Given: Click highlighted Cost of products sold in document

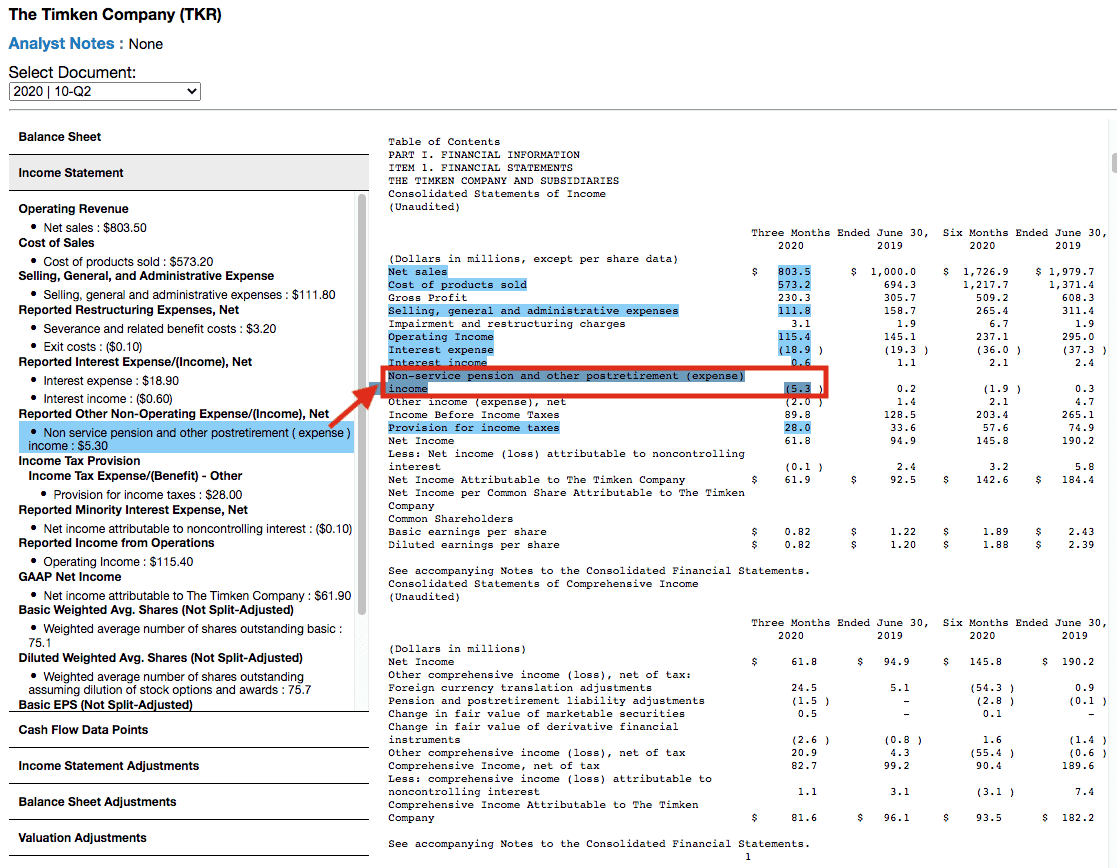Looking at the screenshot, I should 457,284.
